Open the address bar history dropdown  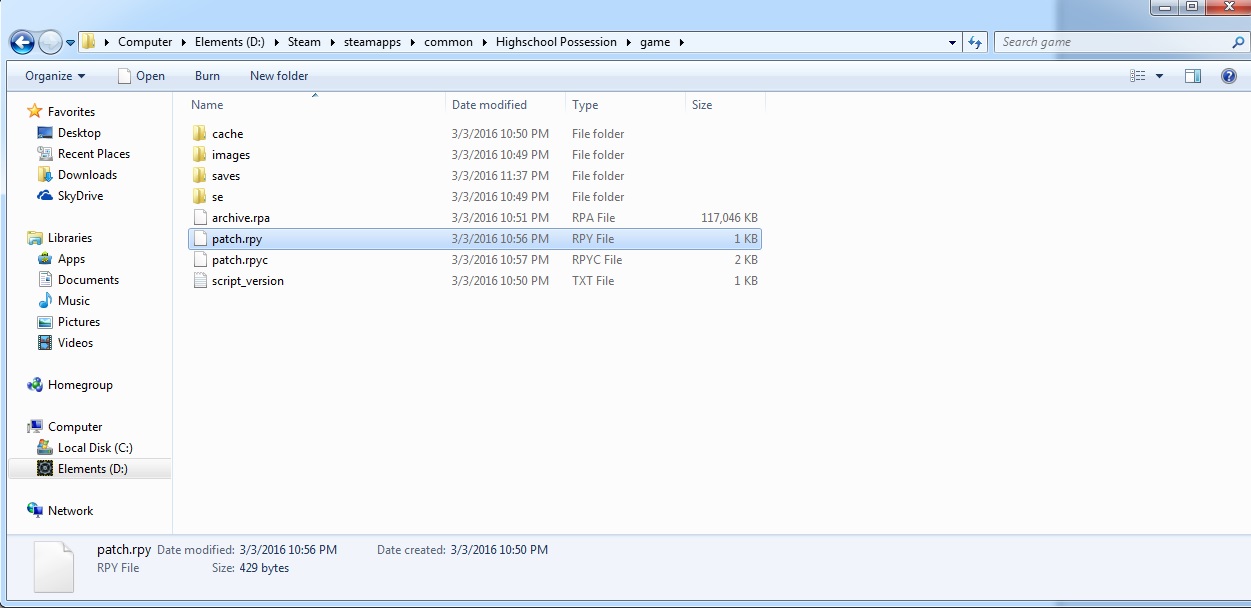(952, 42)
